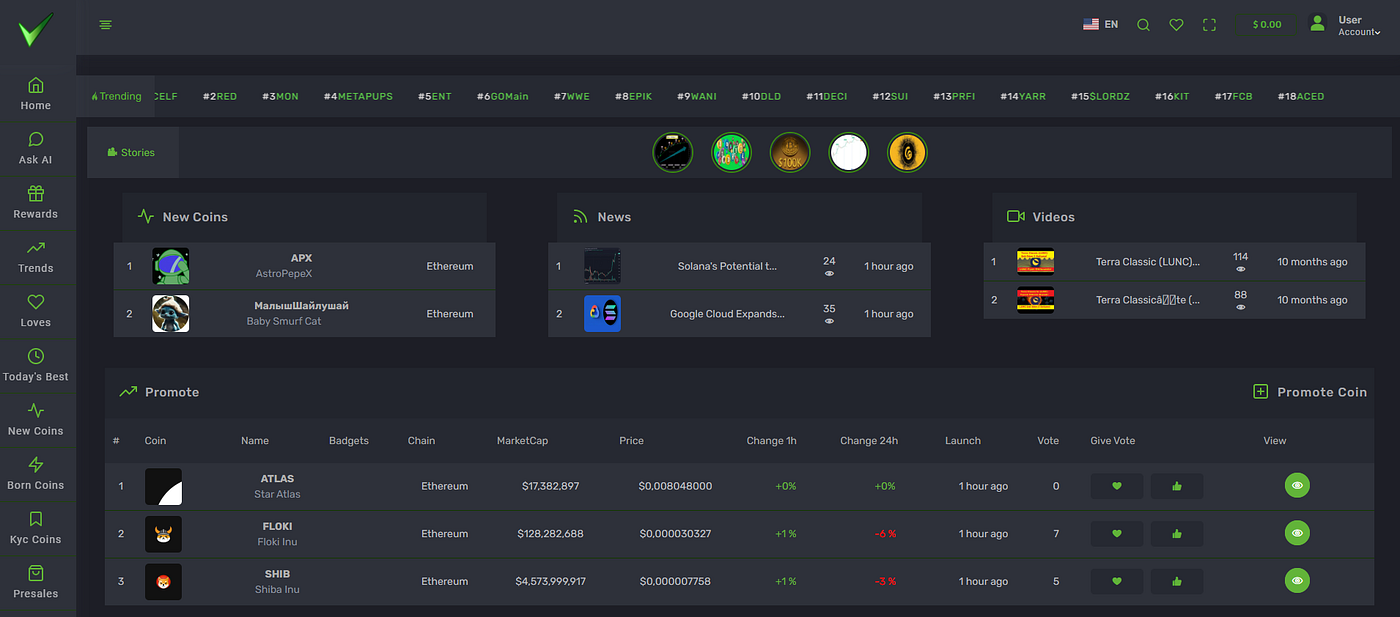This screenshot has width=1400, height=617.
Task: Love the FLOKI coin with heart button
Action: point(1116,534)
